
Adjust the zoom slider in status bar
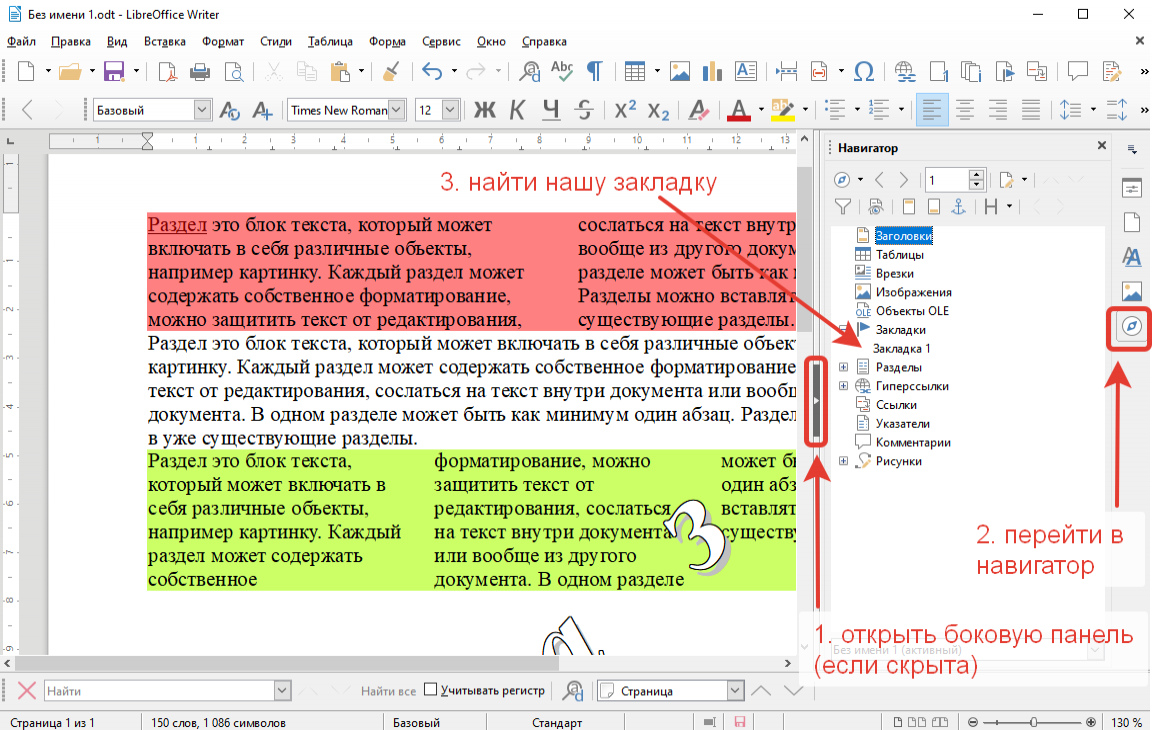coord(1032,722)
